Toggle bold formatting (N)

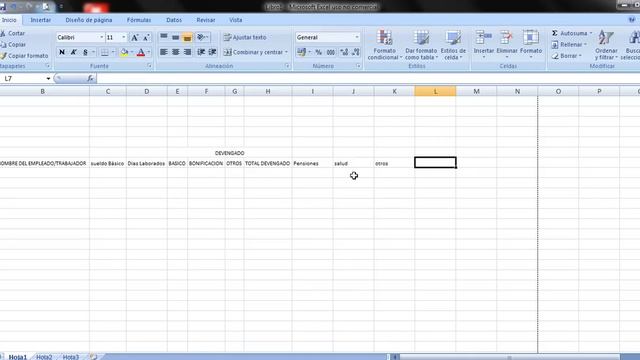pos(62,52)
